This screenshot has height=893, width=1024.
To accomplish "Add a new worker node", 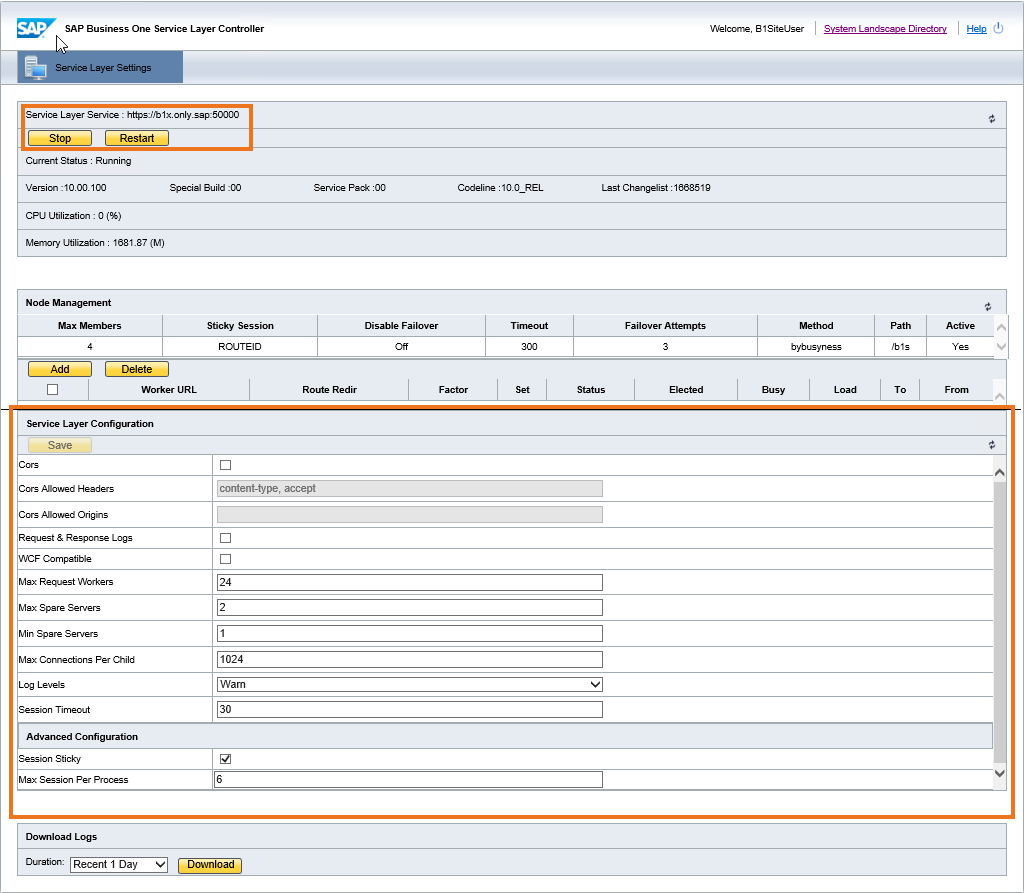I will (59, 369).
